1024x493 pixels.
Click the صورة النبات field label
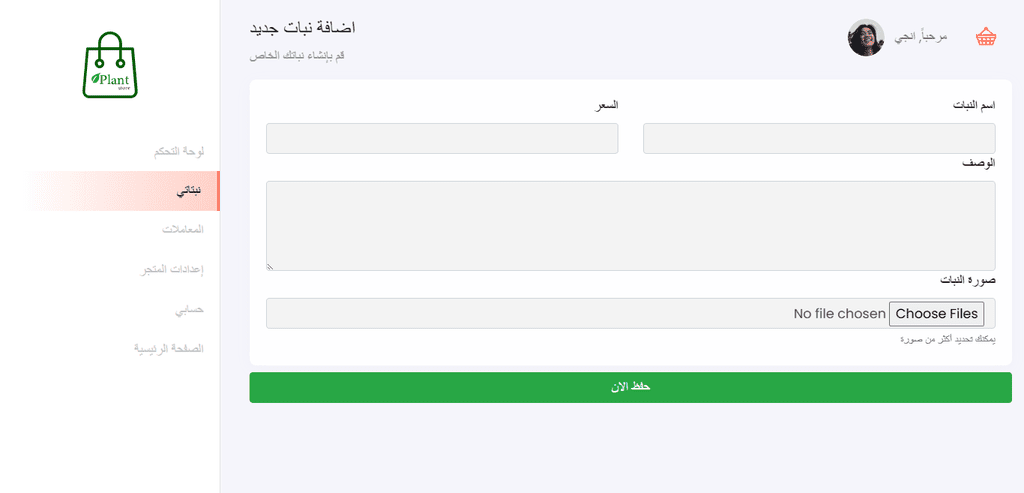point(967,279)
